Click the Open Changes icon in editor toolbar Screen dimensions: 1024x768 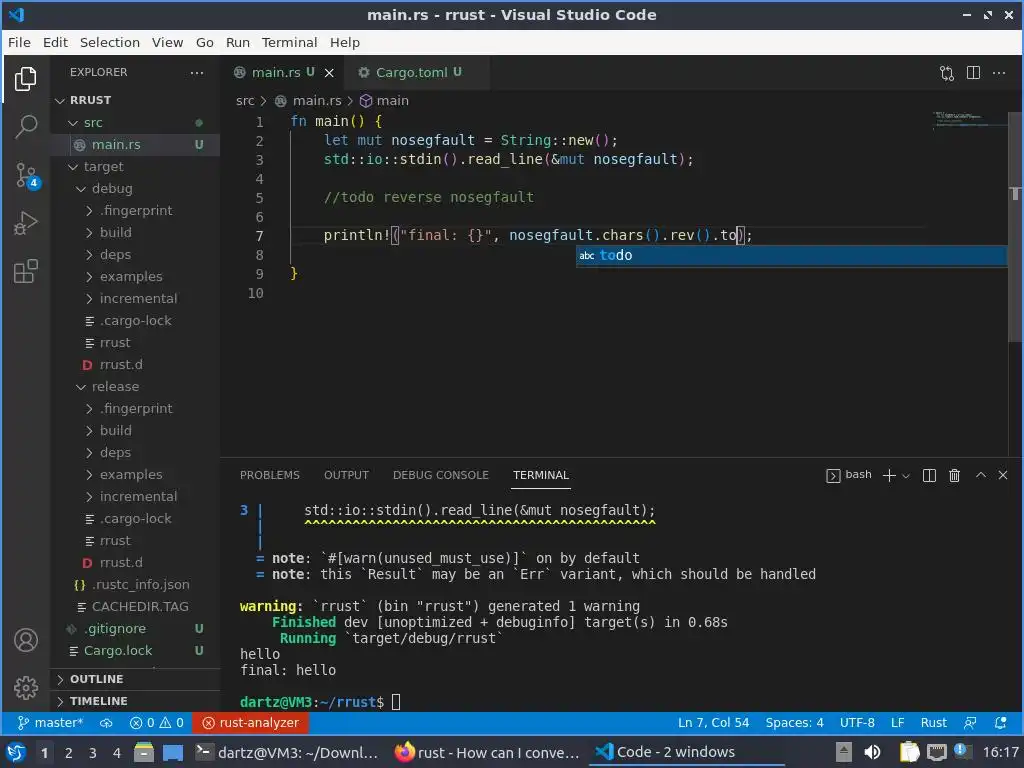click(947, 72)
